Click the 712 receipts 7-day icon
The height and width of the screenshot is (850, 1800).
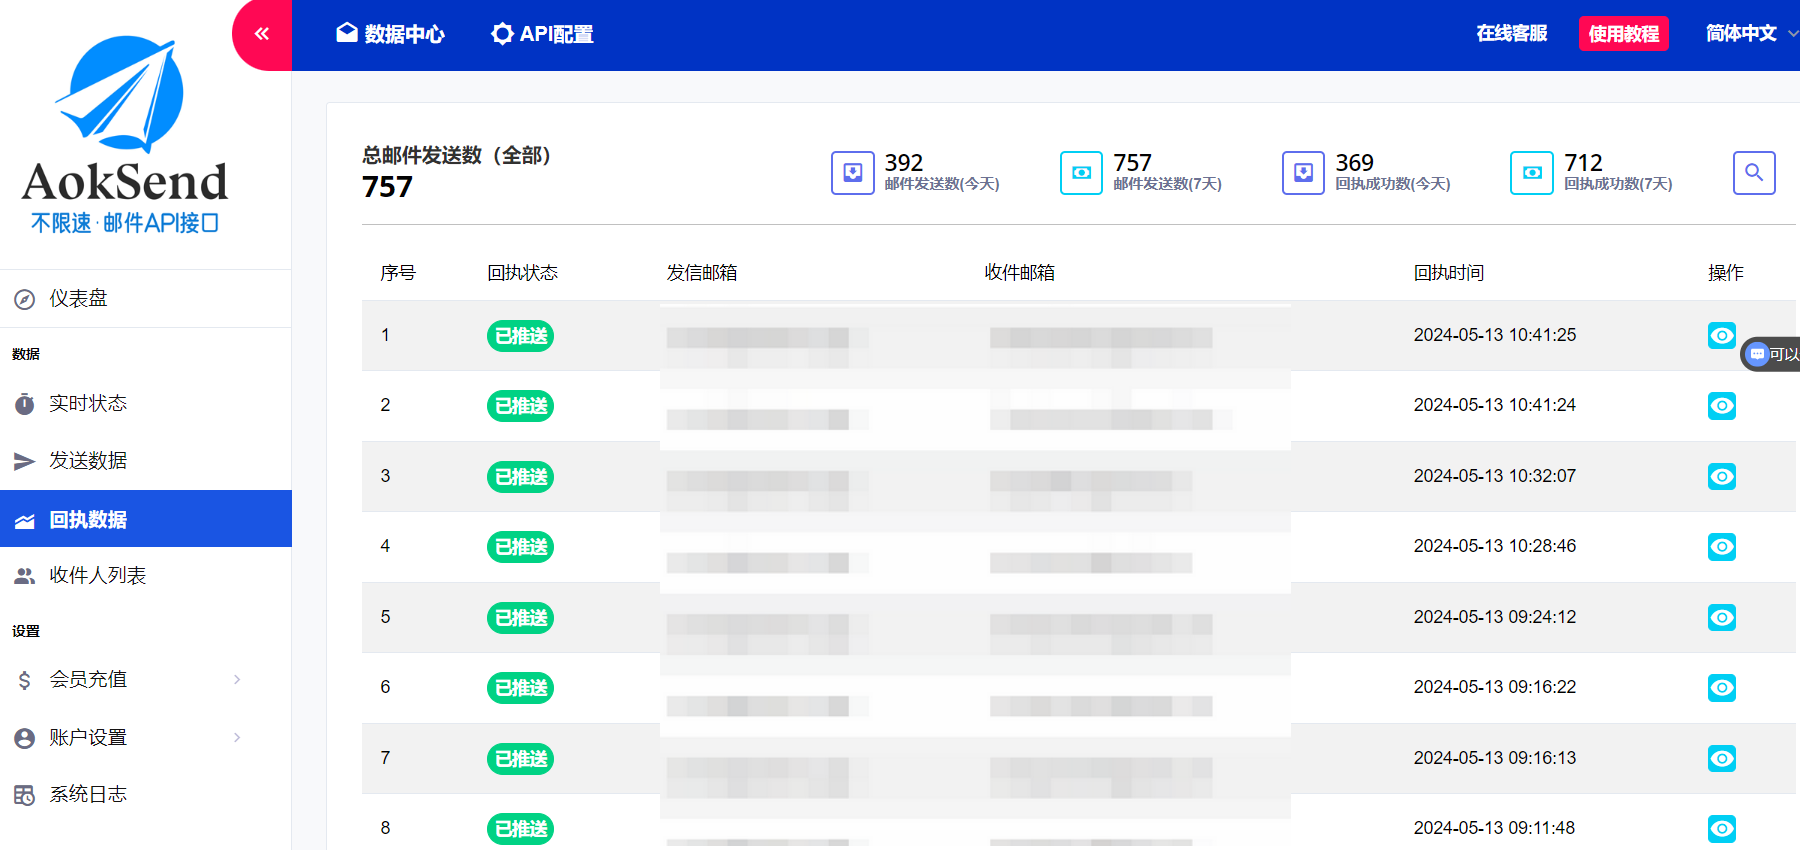point(1531,173)
